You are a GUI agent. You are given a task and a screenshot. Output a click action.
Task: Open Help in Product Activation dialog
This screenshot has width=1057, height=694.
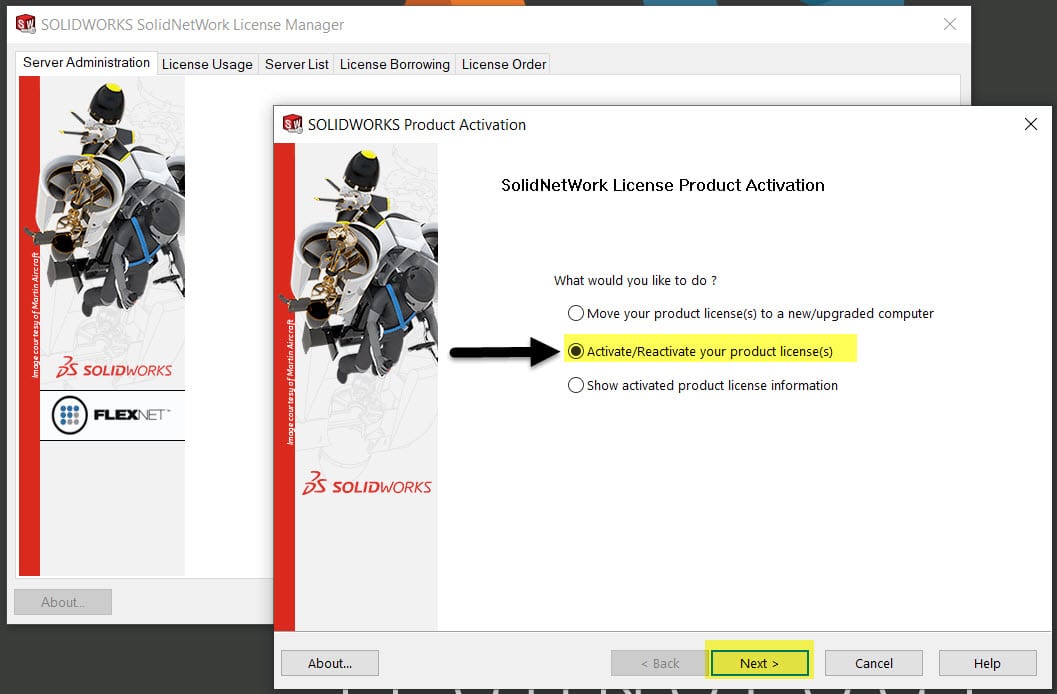tap(987, 663)
